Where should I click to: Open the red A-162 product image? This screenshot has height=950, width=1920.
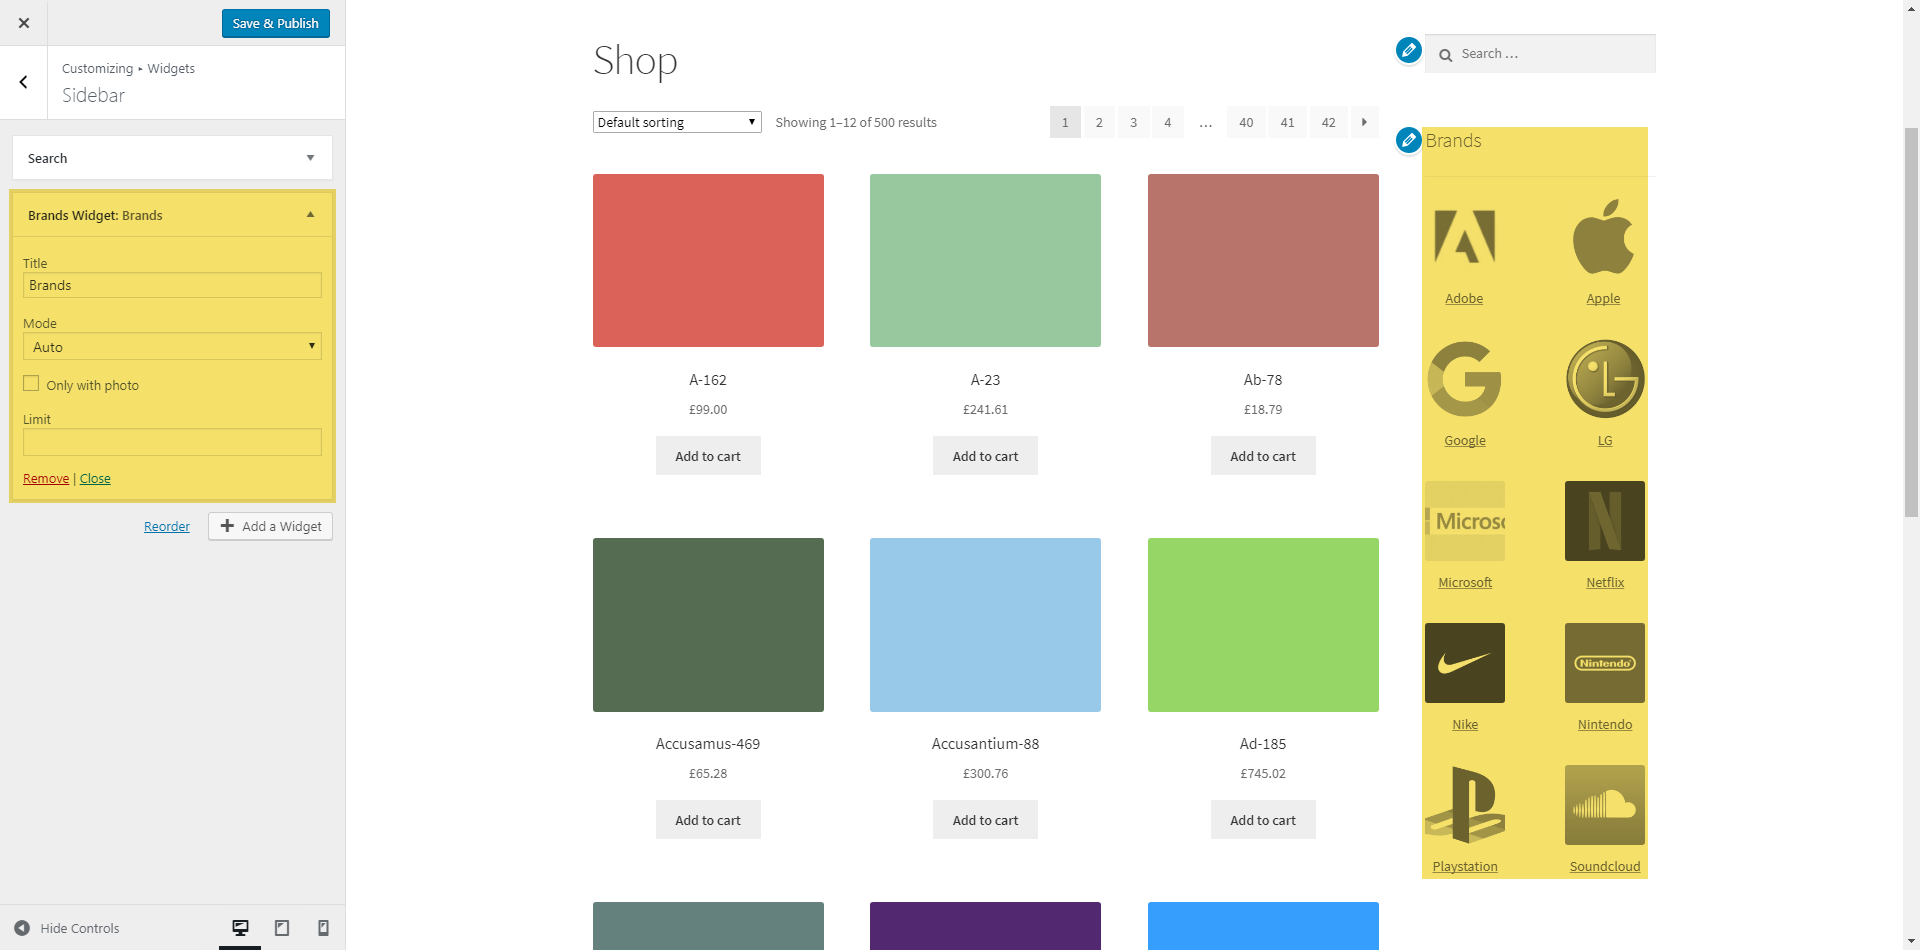[x=708, y=260]
